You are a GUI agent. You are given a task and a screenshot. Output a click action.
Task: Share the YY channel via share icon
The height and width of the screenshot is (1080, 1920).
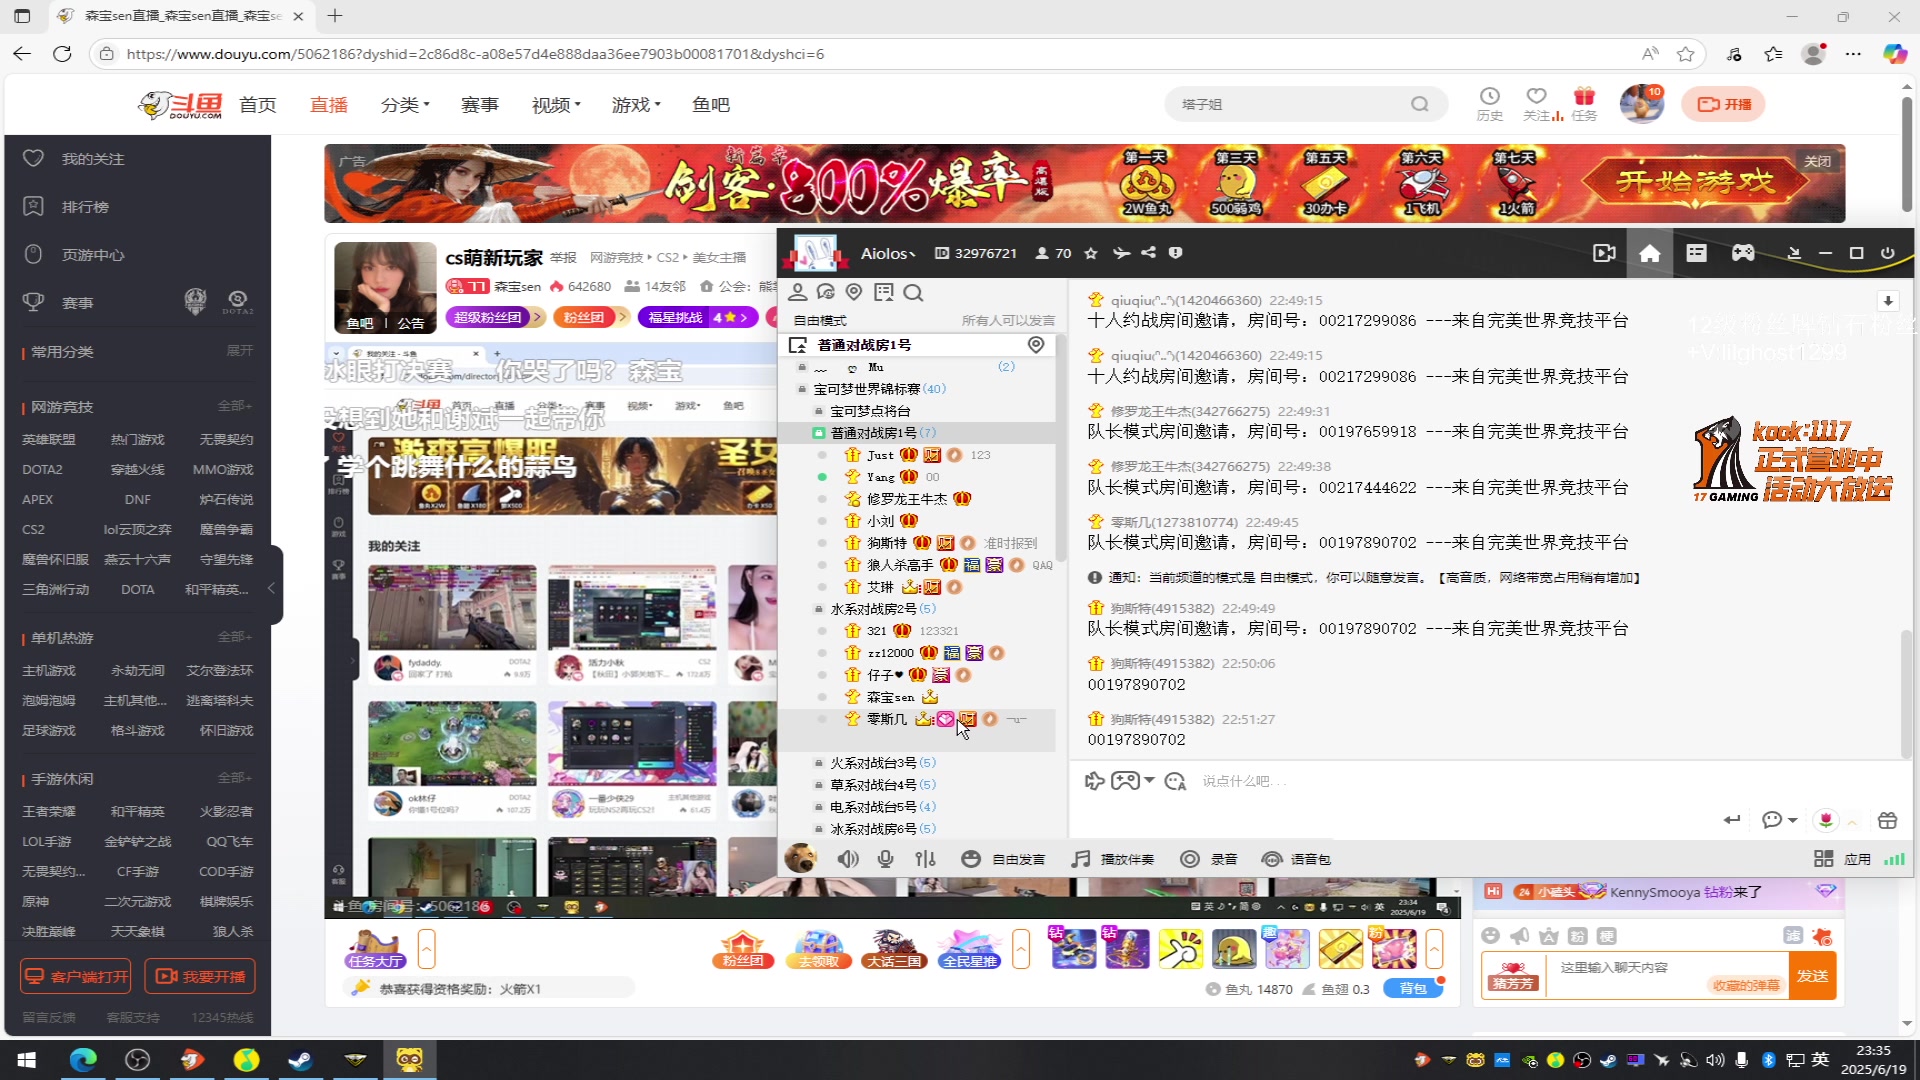(1148, 253)
